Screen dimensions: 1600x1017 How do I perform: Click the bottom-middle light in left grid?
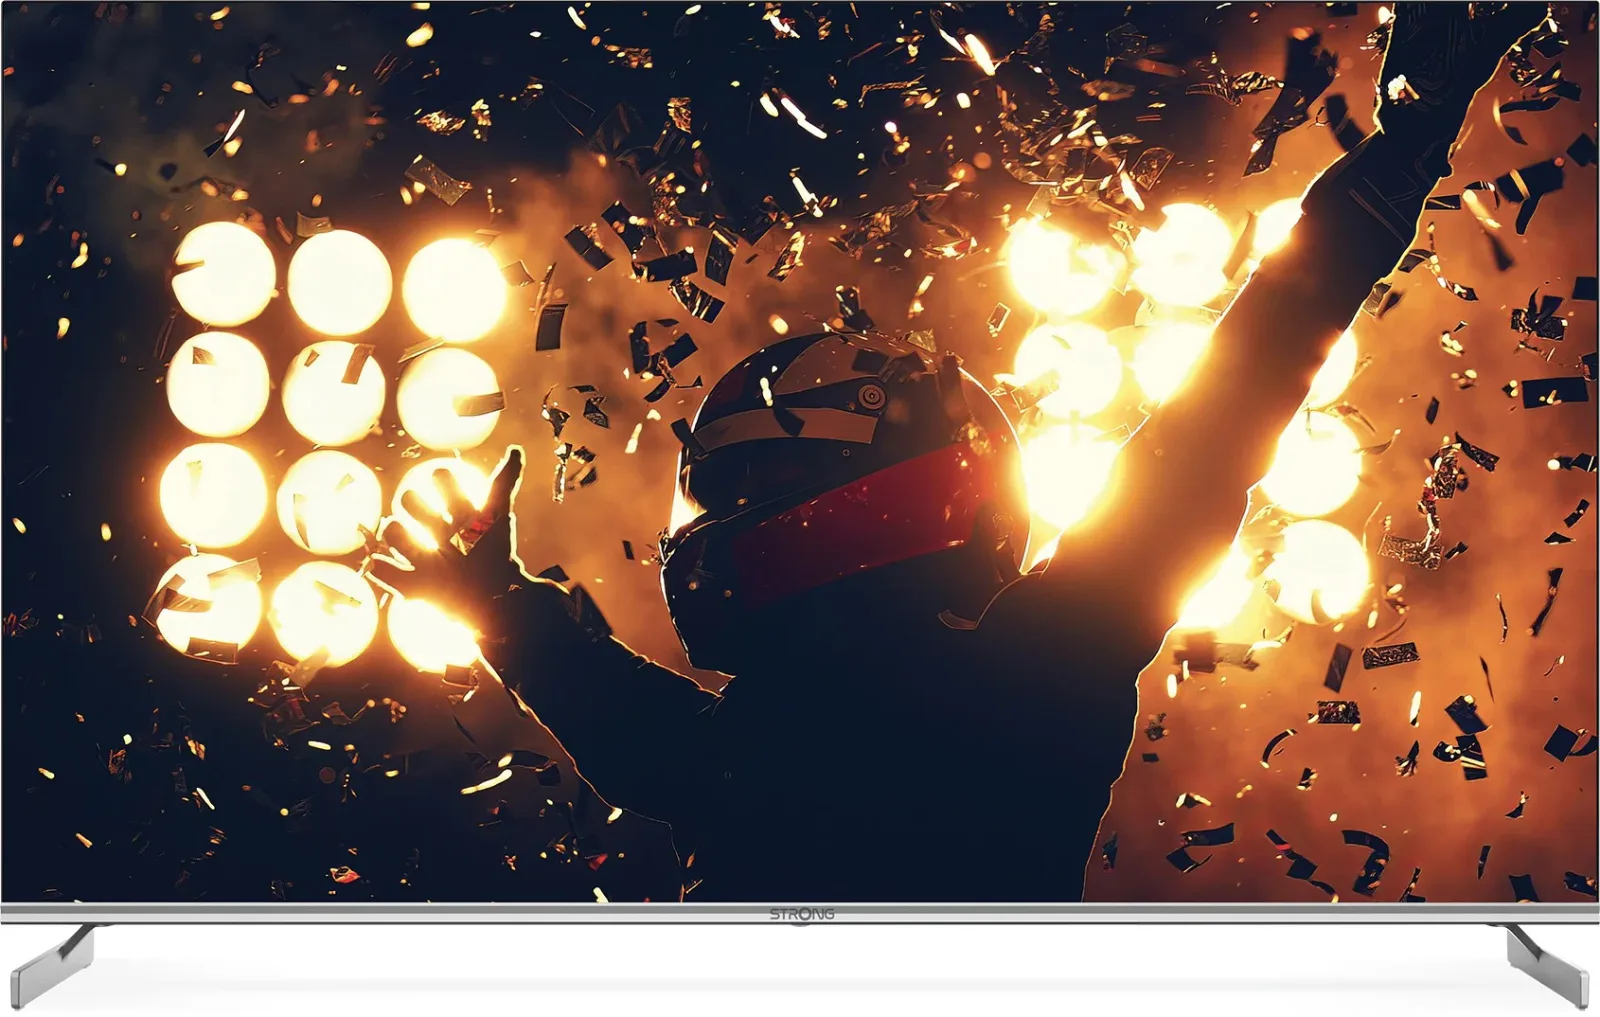point(323,612)
